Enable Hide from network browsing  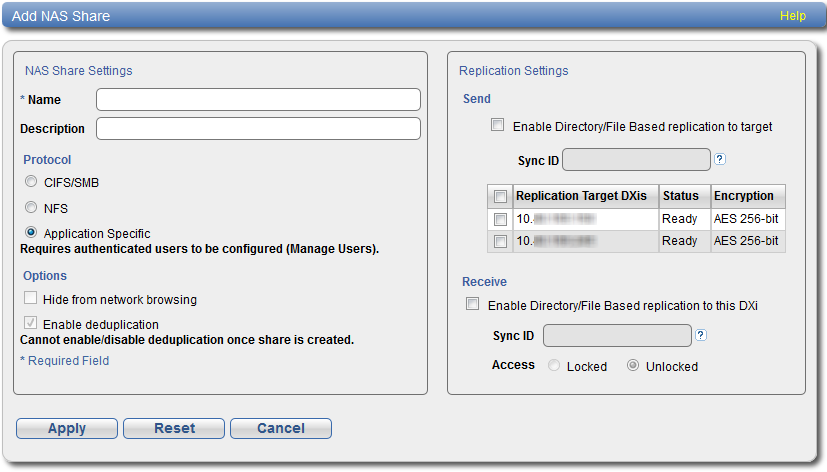(x=31, y=298)
